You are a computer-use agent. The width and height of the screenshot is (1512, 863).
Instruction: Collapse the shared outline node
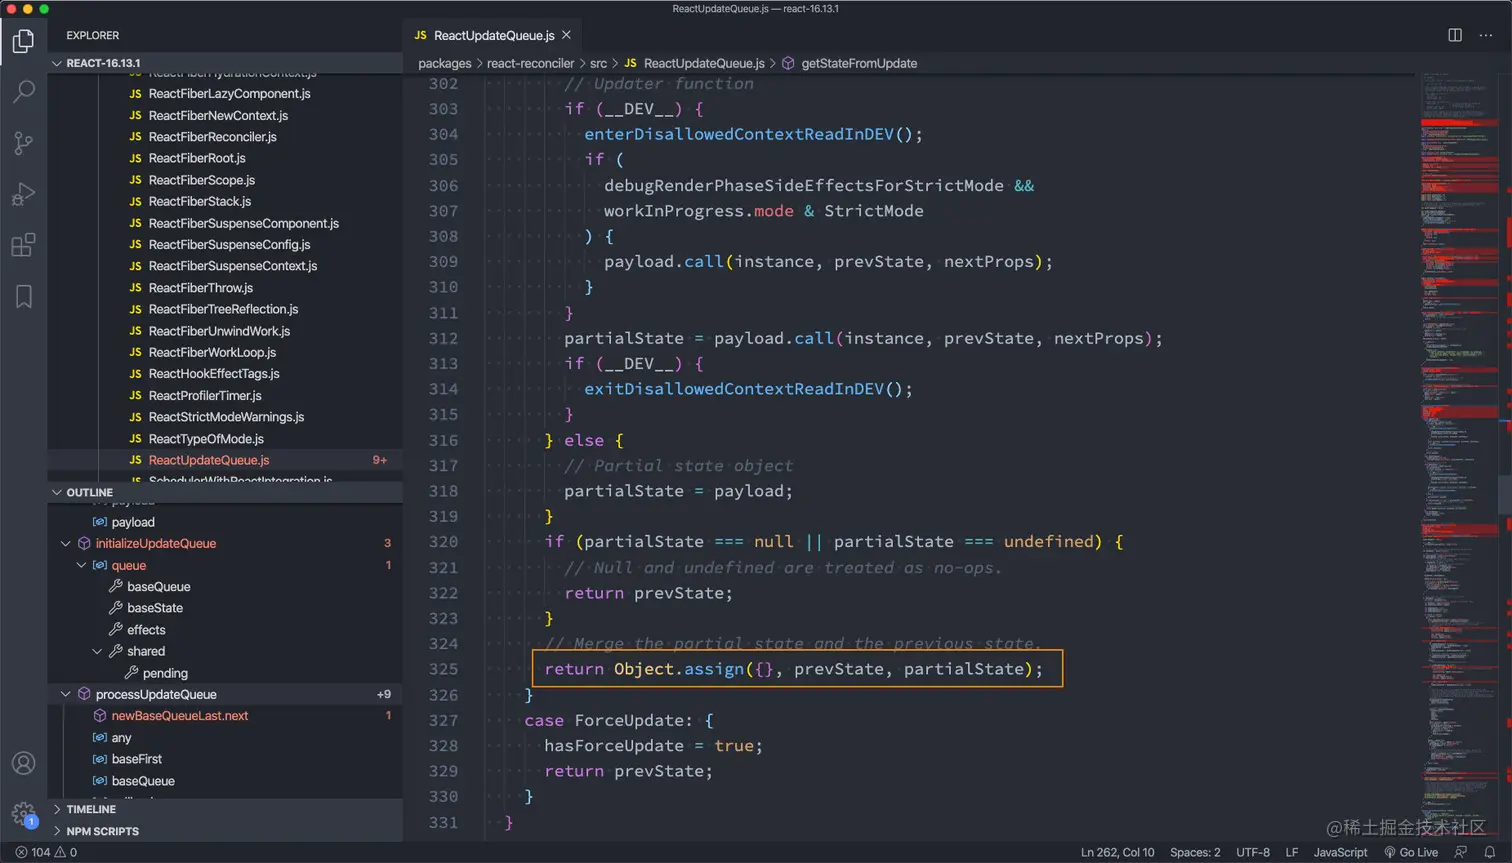click(98, 651)
